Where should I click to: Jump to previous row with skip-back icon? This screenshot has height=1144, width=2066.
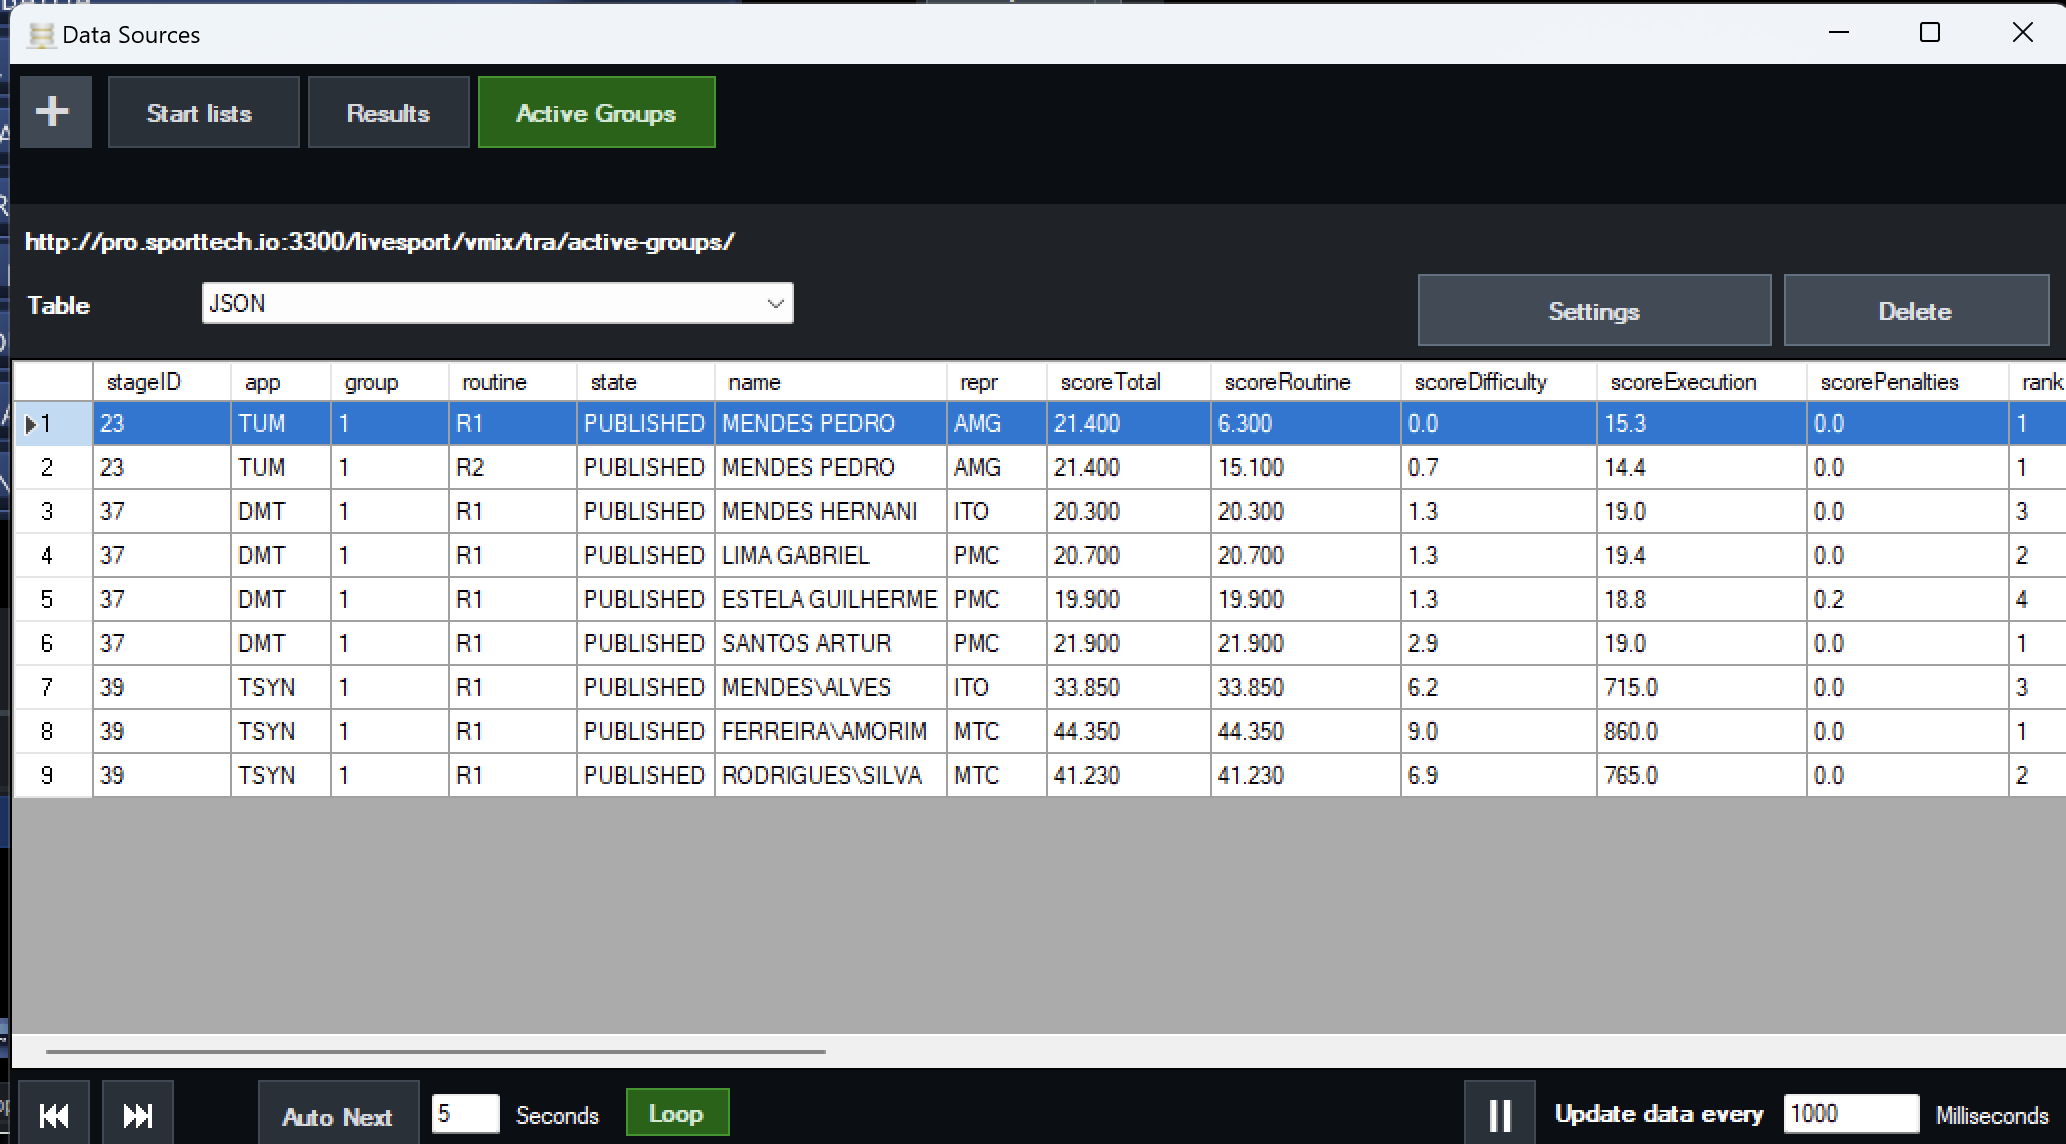click(x=54, y=1114)
